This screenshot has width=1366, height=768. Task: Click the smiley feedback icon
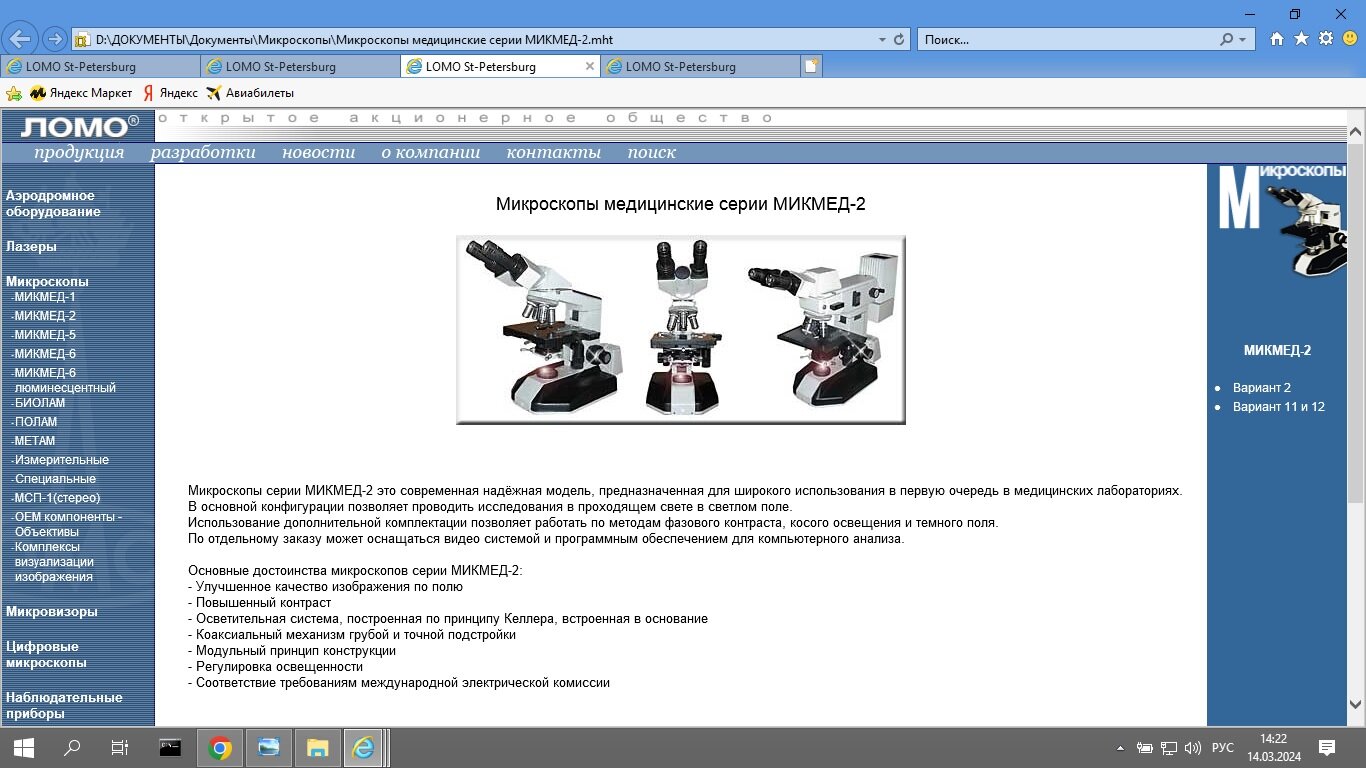pos(1350,39)
